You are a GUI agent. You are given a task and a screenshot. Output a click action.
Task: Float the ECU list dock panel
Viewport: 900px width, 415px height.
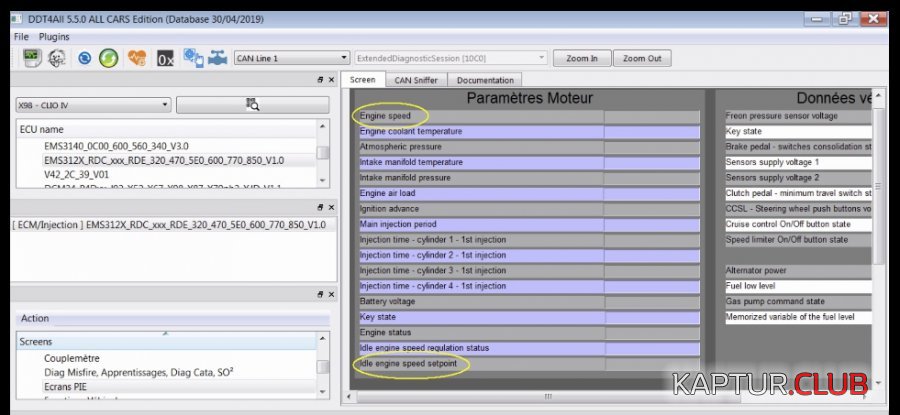[320, 80]
